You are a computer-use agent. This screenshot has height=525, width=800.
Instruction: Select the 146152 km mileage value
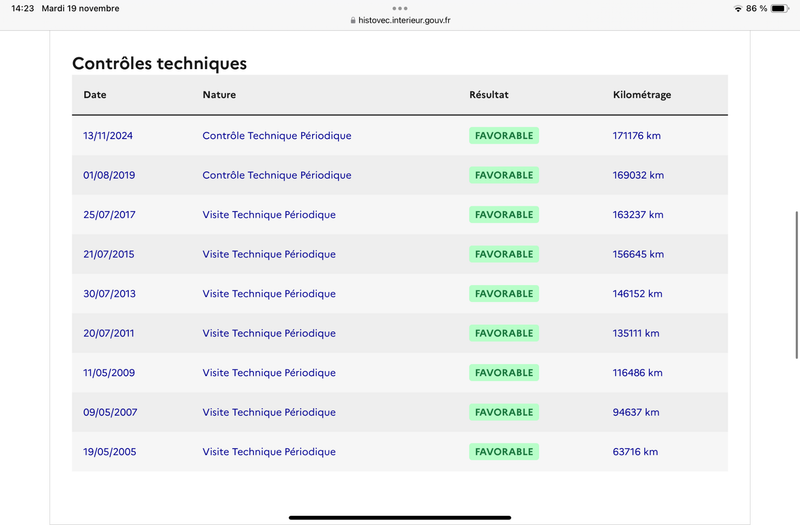point(638,294)
